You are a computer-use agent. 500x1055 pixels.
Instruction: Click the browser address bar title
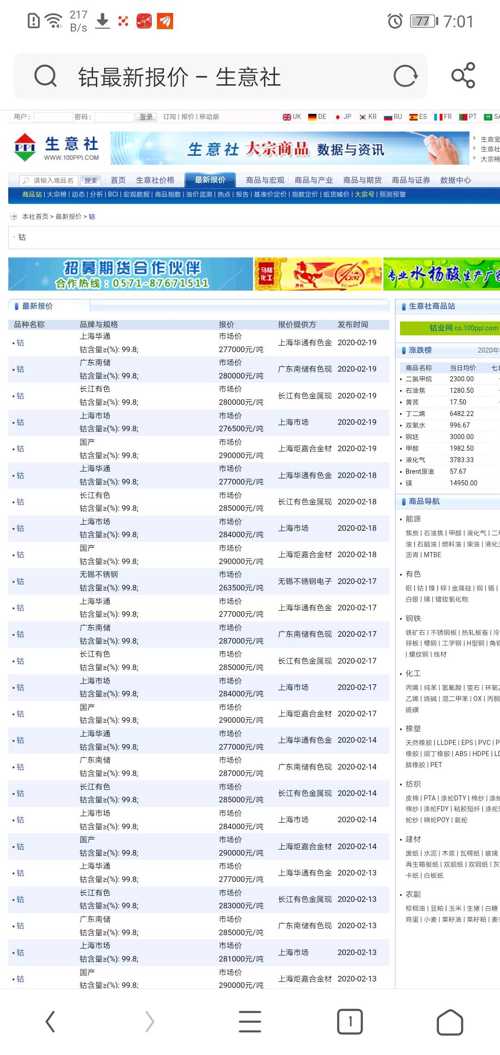coord(179,77)
